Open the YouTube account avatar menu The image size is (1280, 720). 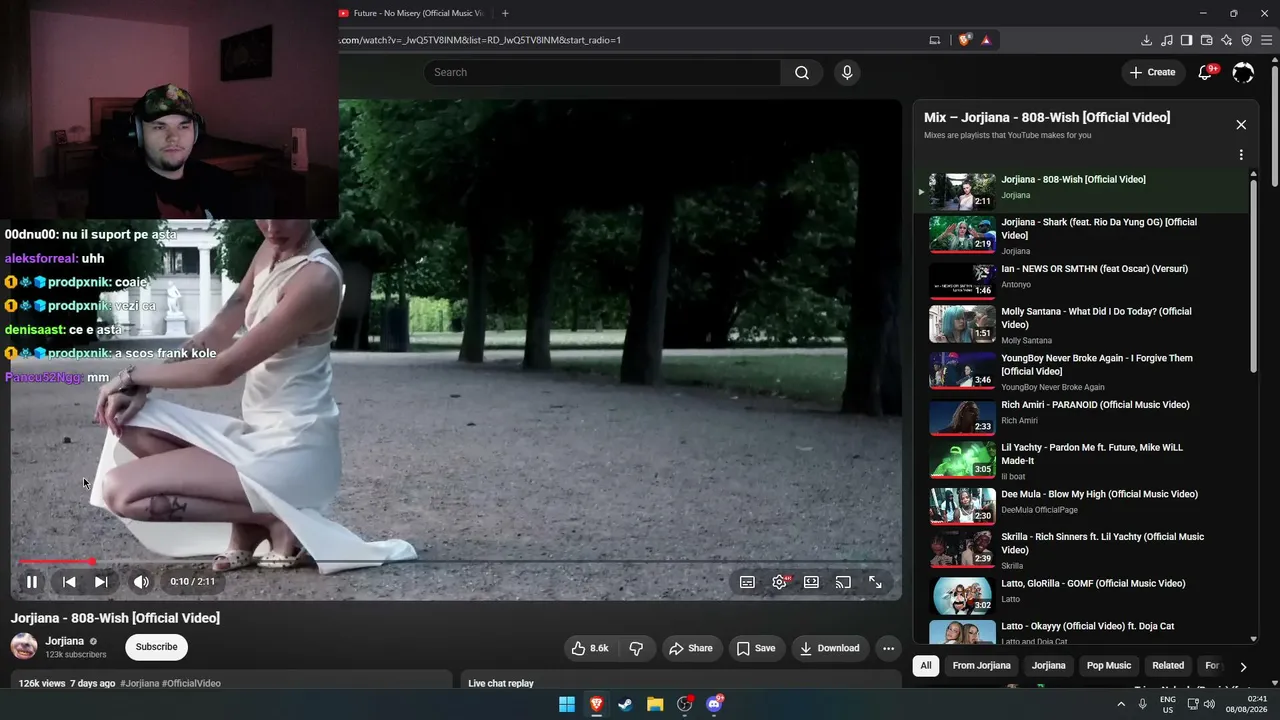(1243, 72)
